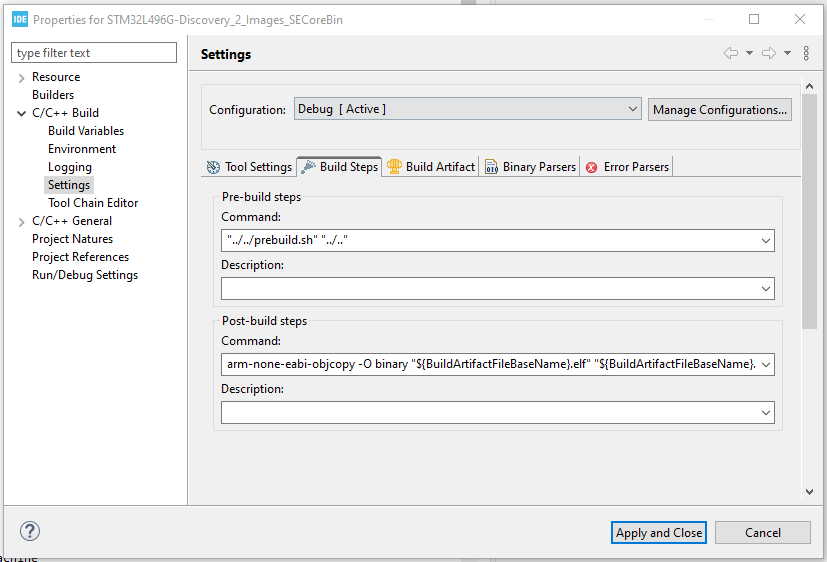The height and width of the screenshot is (562, 827).
Task: Open the pre-build Description dropdown arrow
Action: pyautogui.click(x=766, y=289)
